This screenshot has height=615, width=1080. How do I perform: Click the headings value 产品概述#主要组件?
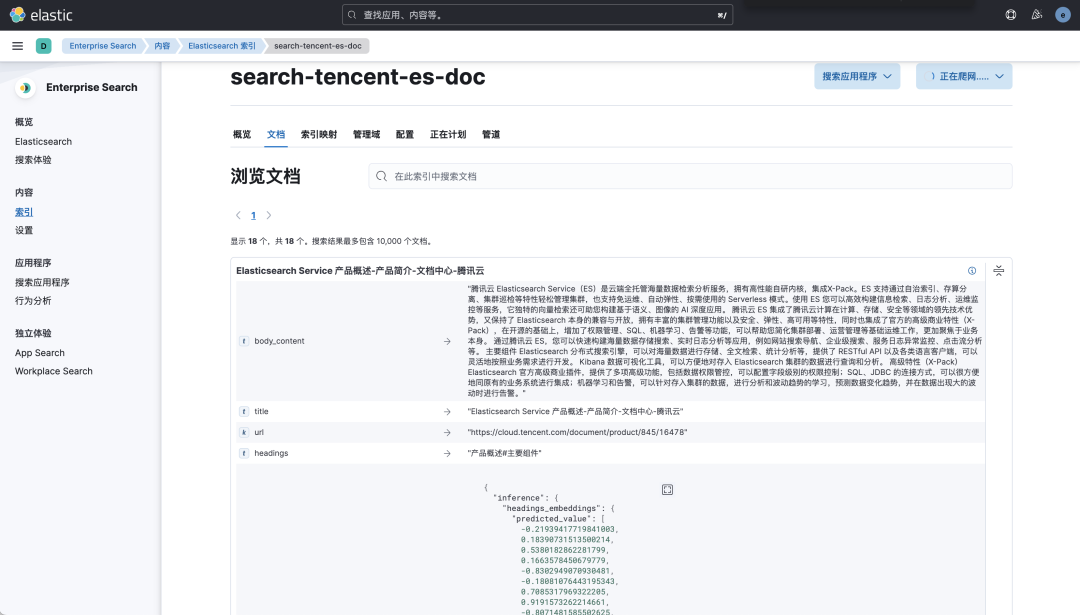click(505, 453)
